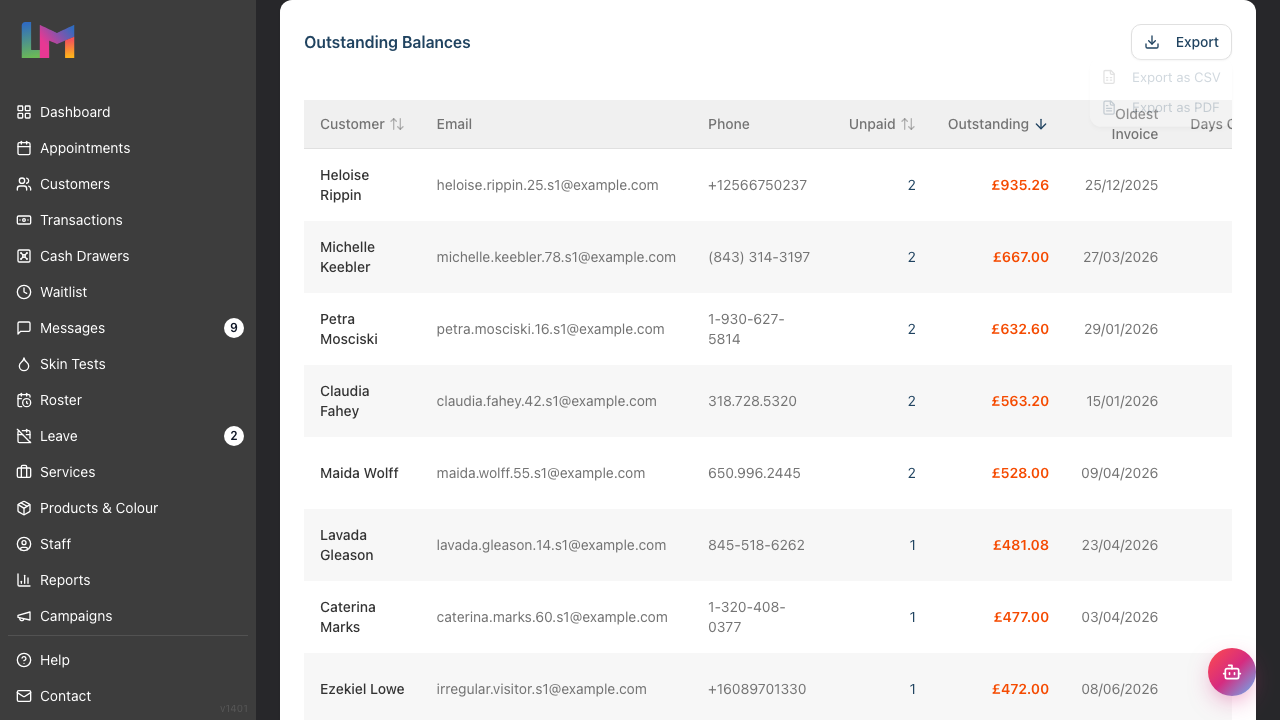Click the Leave calendar-off icon

tap(24, 436)
